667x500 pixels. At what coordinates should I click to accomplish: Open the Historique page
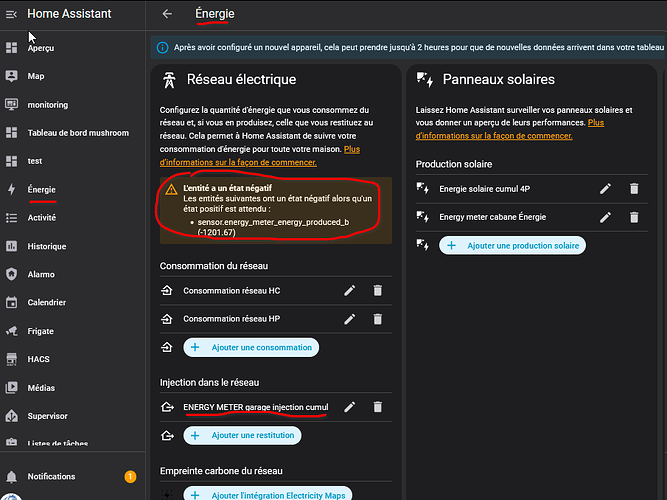[x=46, y=246]
